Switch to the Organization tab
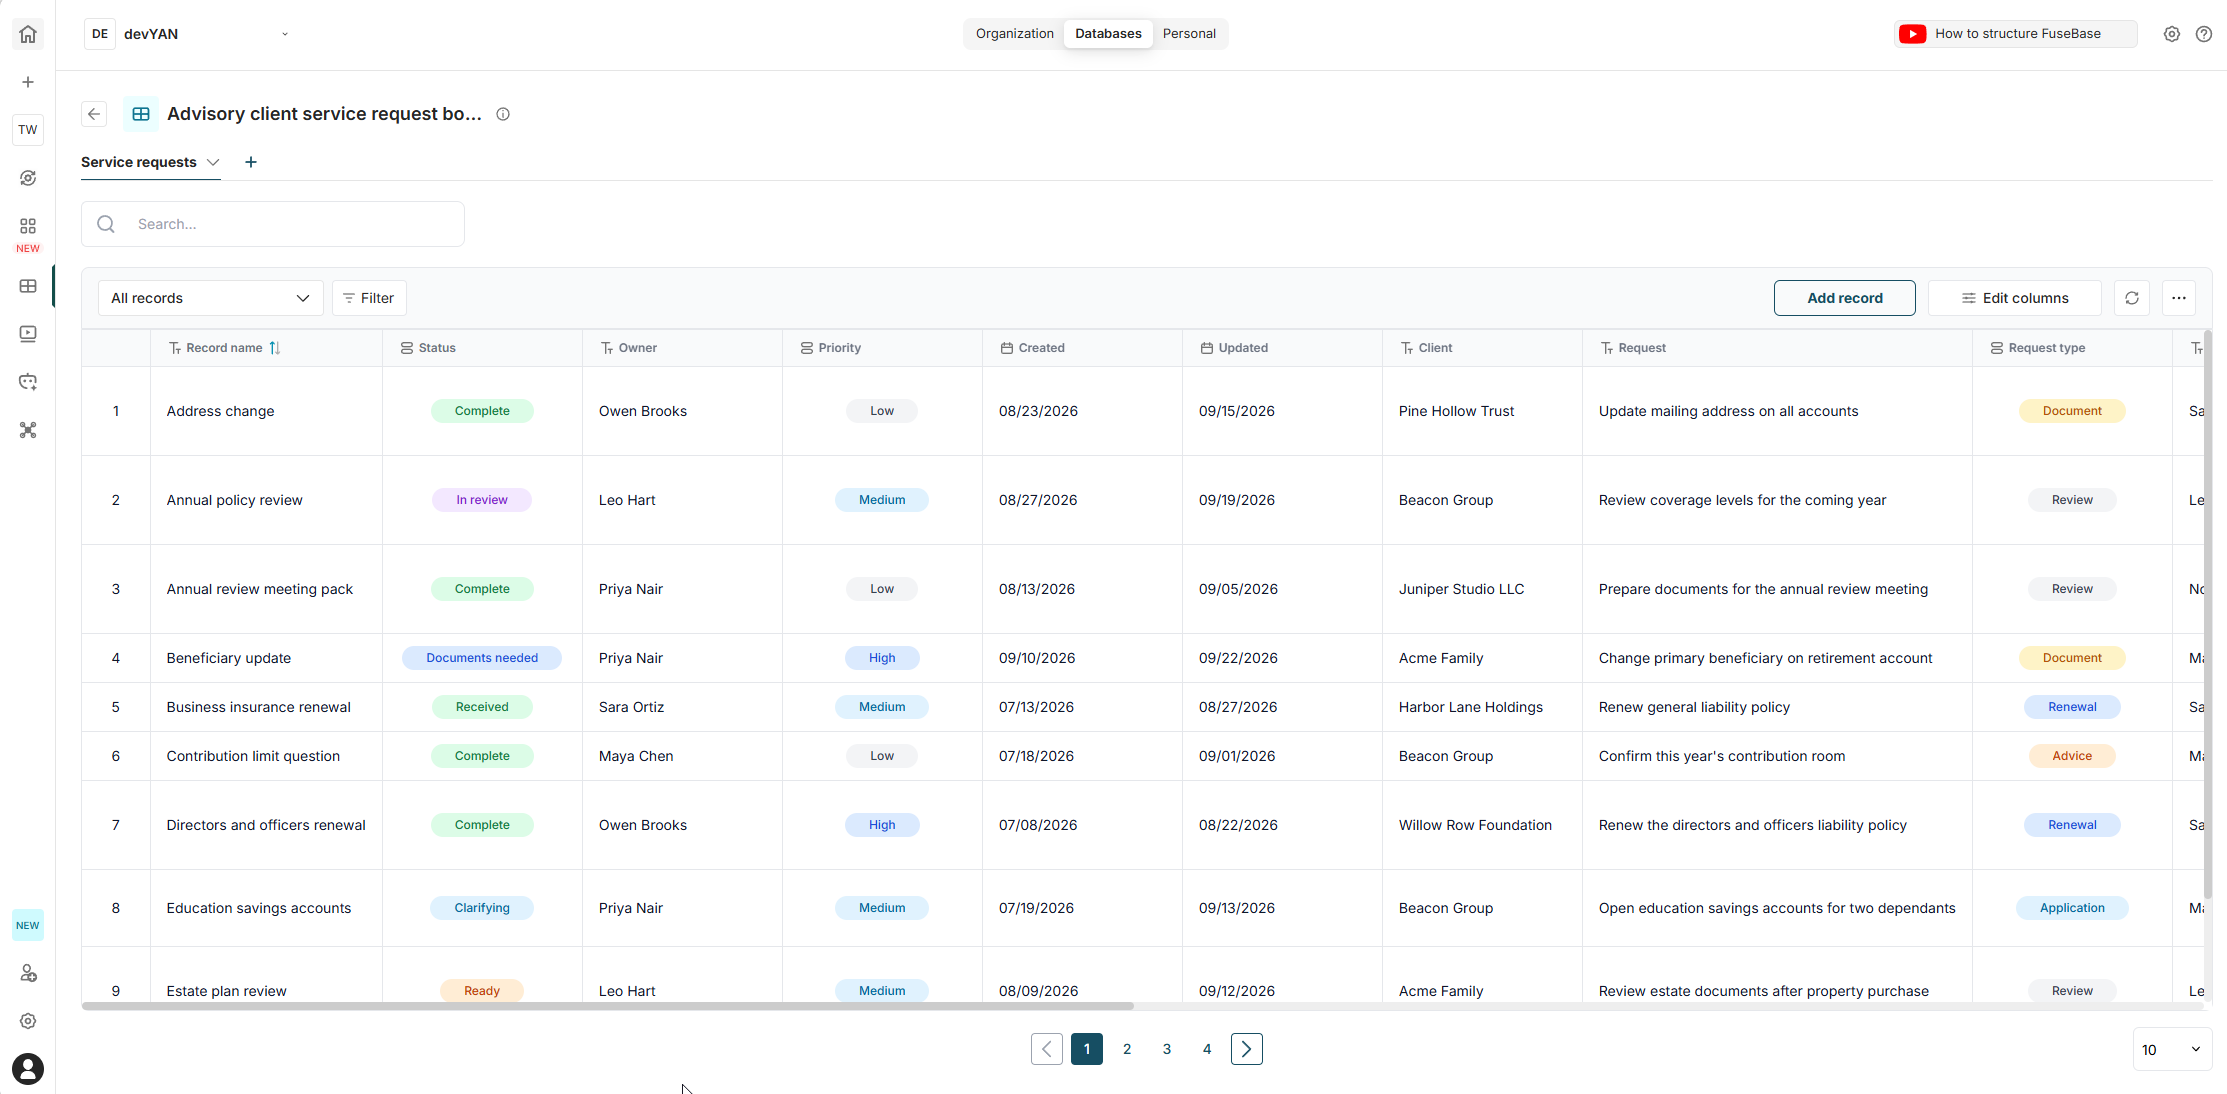This screenshot has height=1094, width=2227. (x=1015, y=34)
